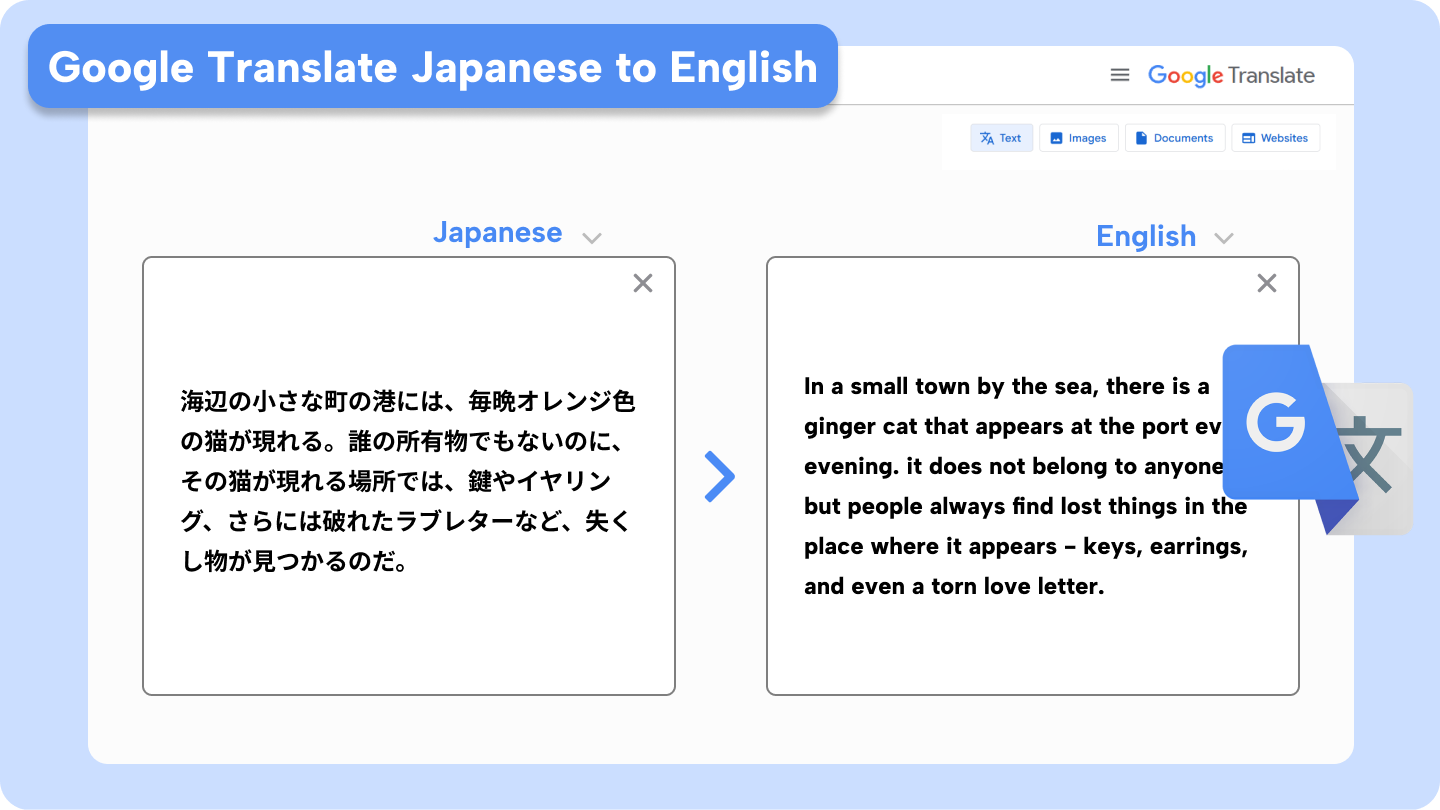Click the Google logo in the header
The width and height of the screenshot is (1440, 810).
1185,74
